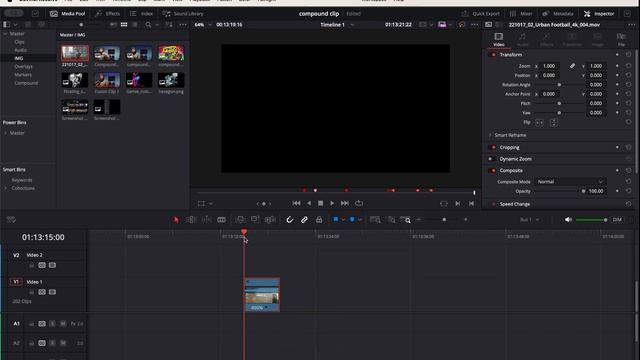Viewport: 640px width, 360px height.
Task: Switch to Inspector Video tab
Action: [498, 40]
